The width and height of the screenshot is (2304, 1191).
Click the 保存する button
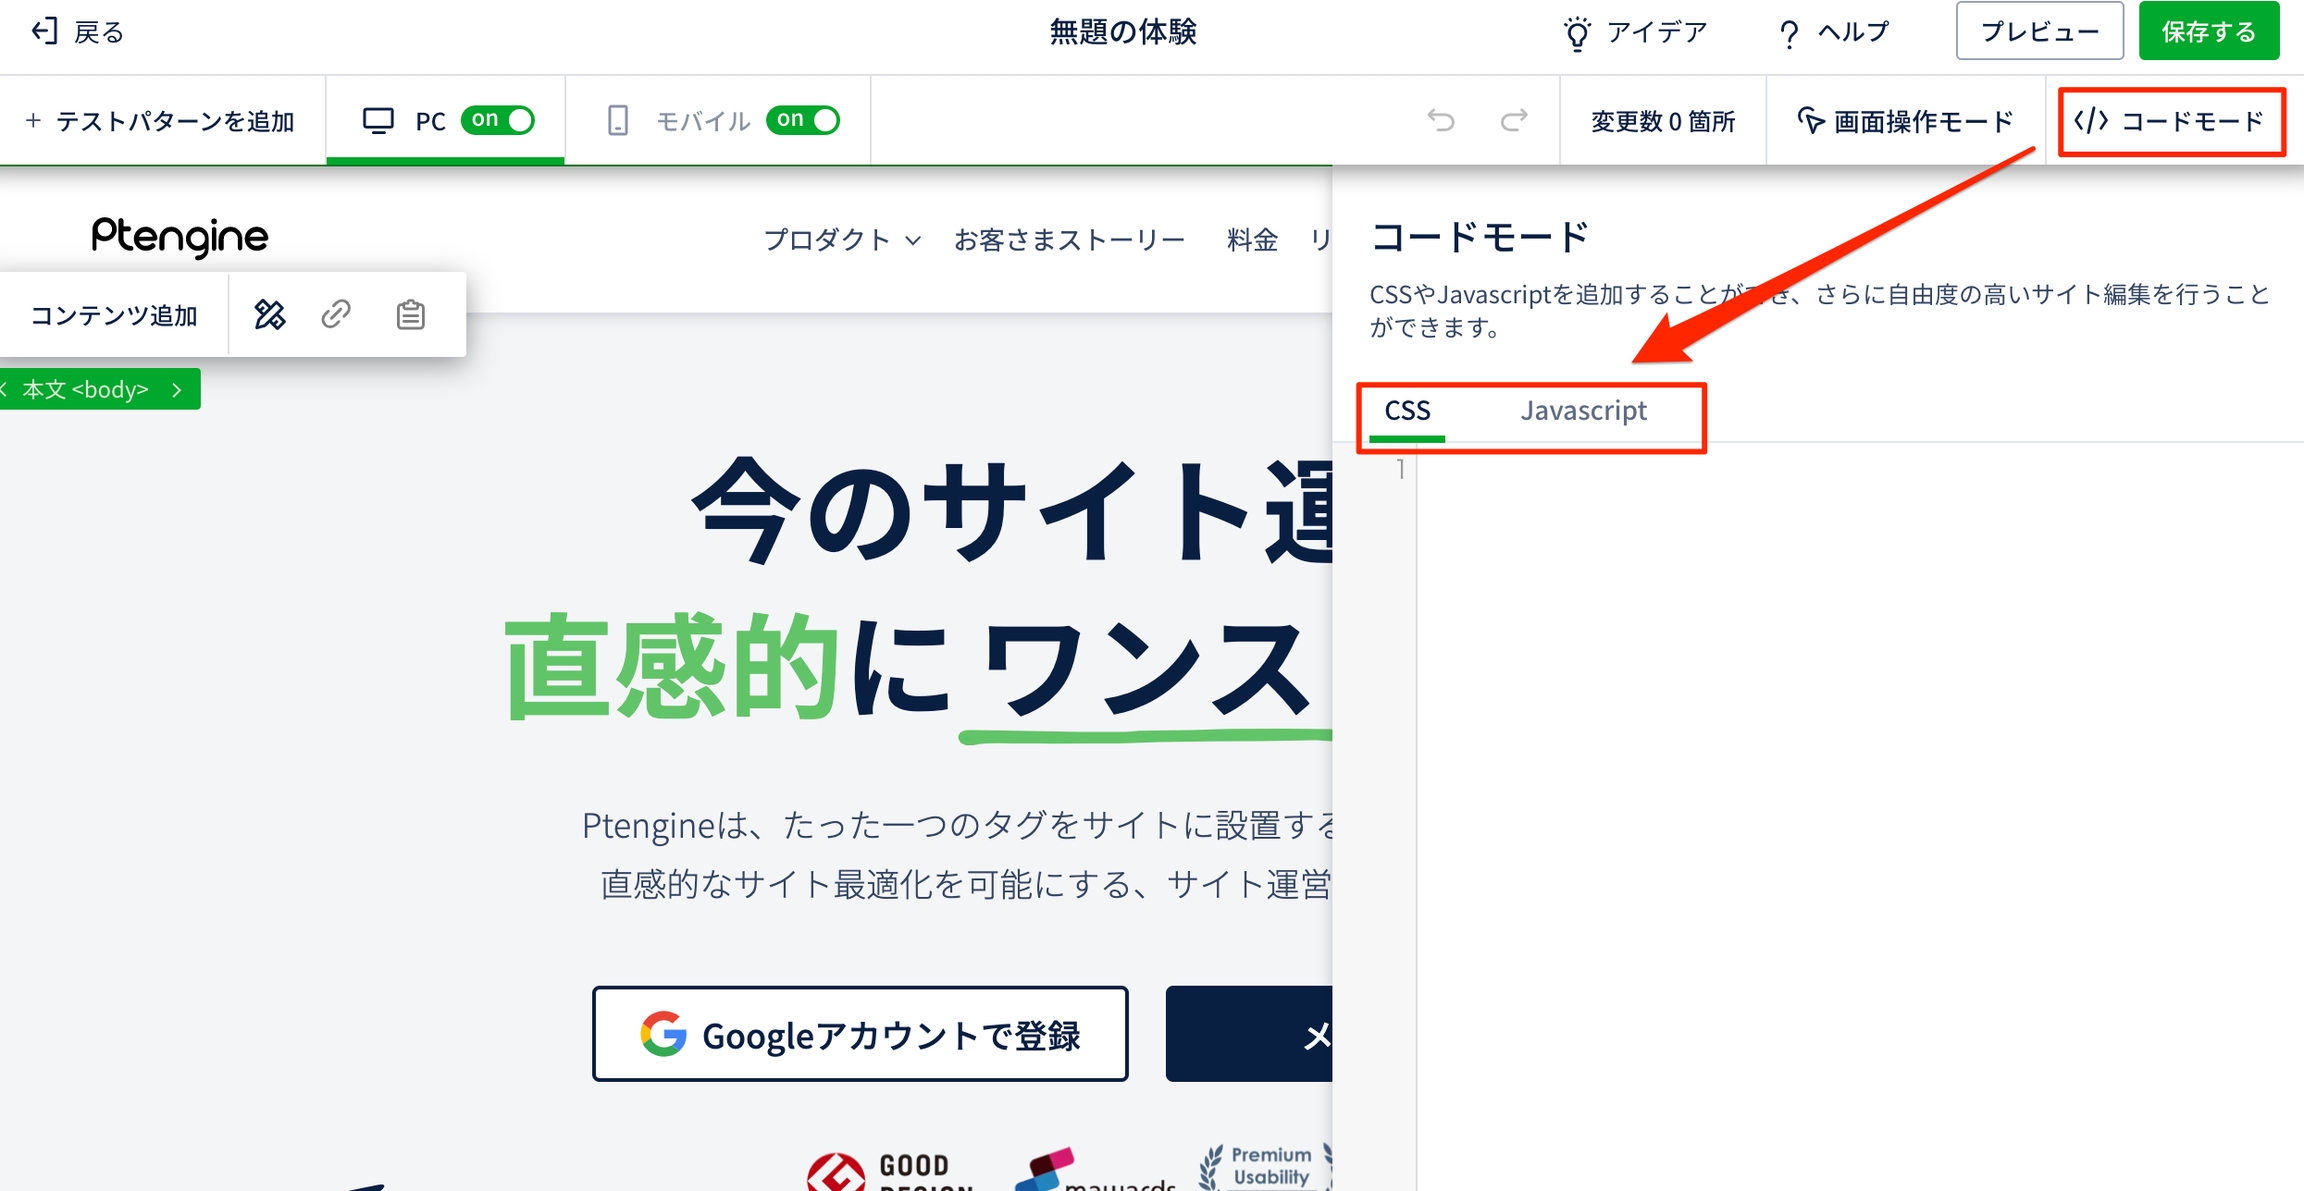coord(2208,32)
